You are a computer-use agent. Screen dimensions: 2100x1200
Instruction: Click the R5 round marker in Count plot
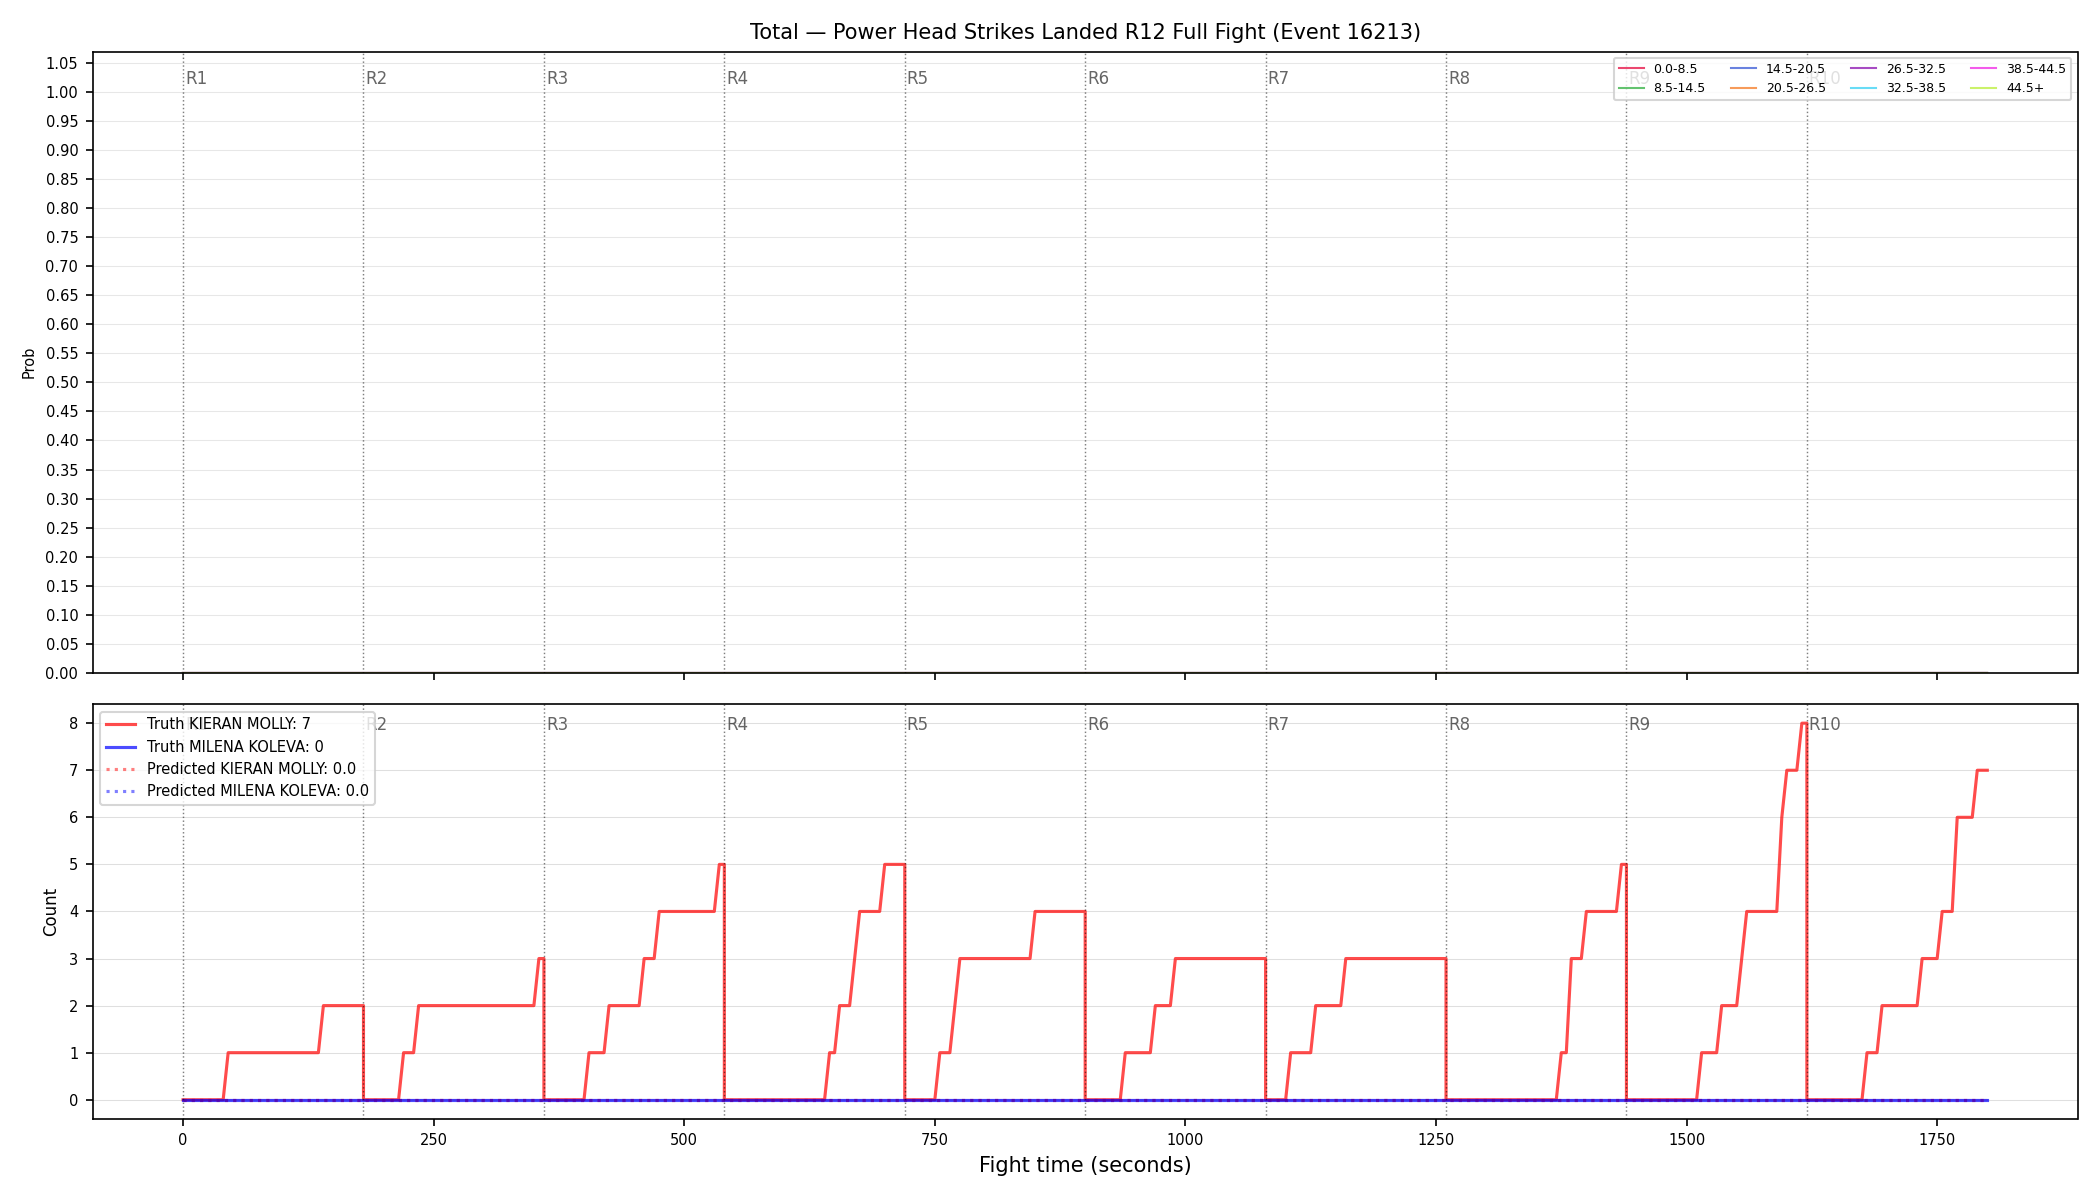917,724
